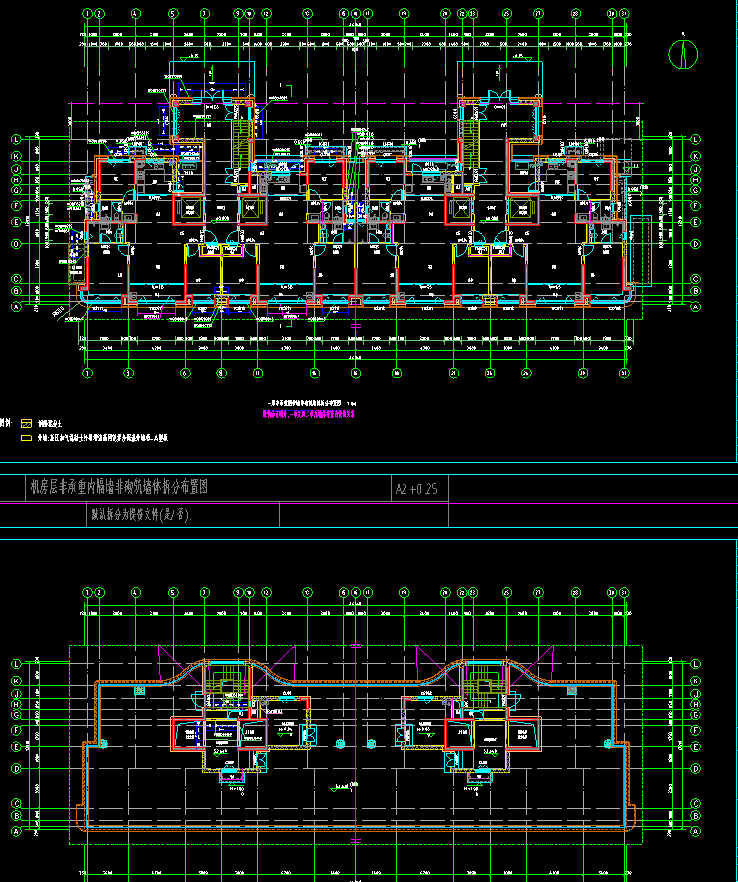Click the magenta note below the upper plan
The height and width of the screenshot is (882, 738).
pos(309,412)
